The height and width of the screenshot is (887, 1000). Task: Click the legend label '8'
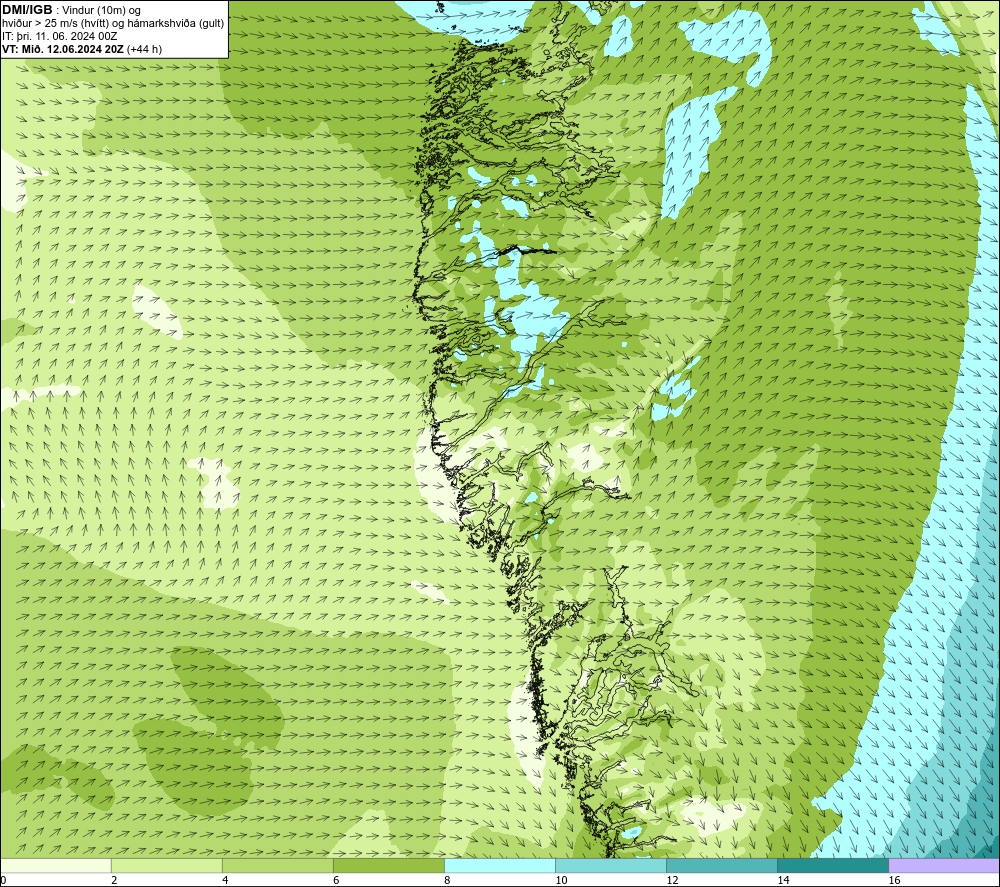[x=447, y=881]
